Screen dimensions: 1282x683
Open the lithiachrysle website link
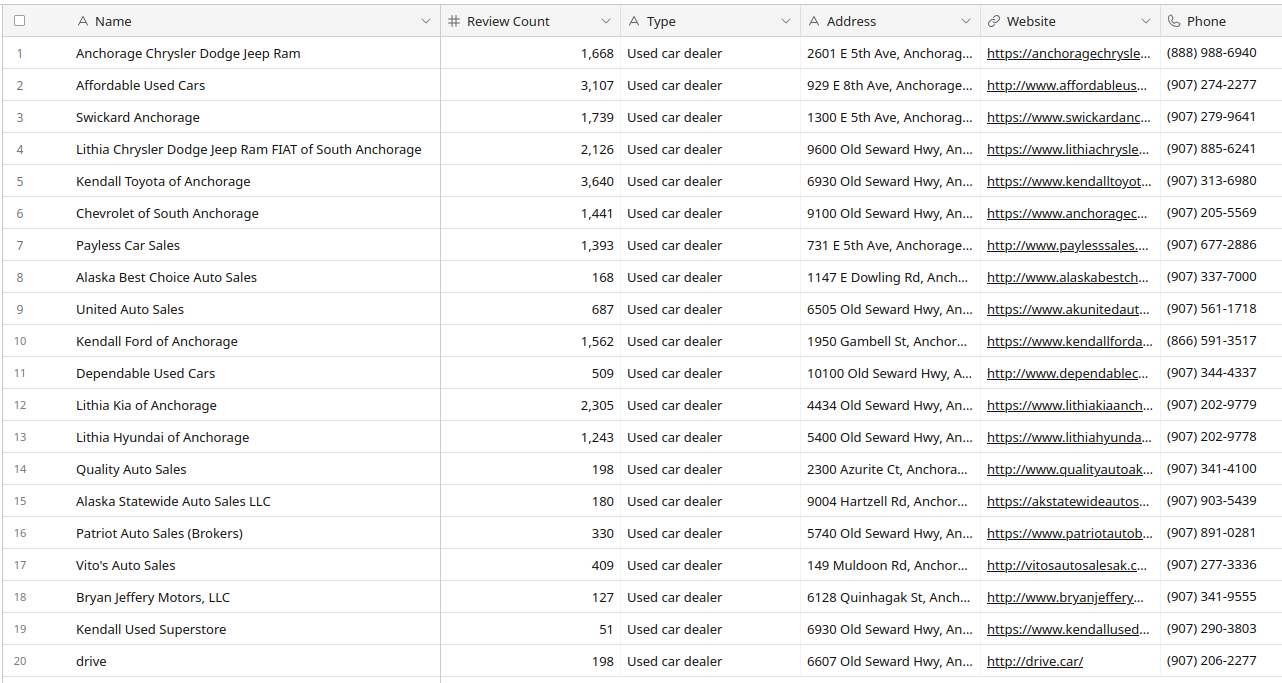click(1069, 149)
